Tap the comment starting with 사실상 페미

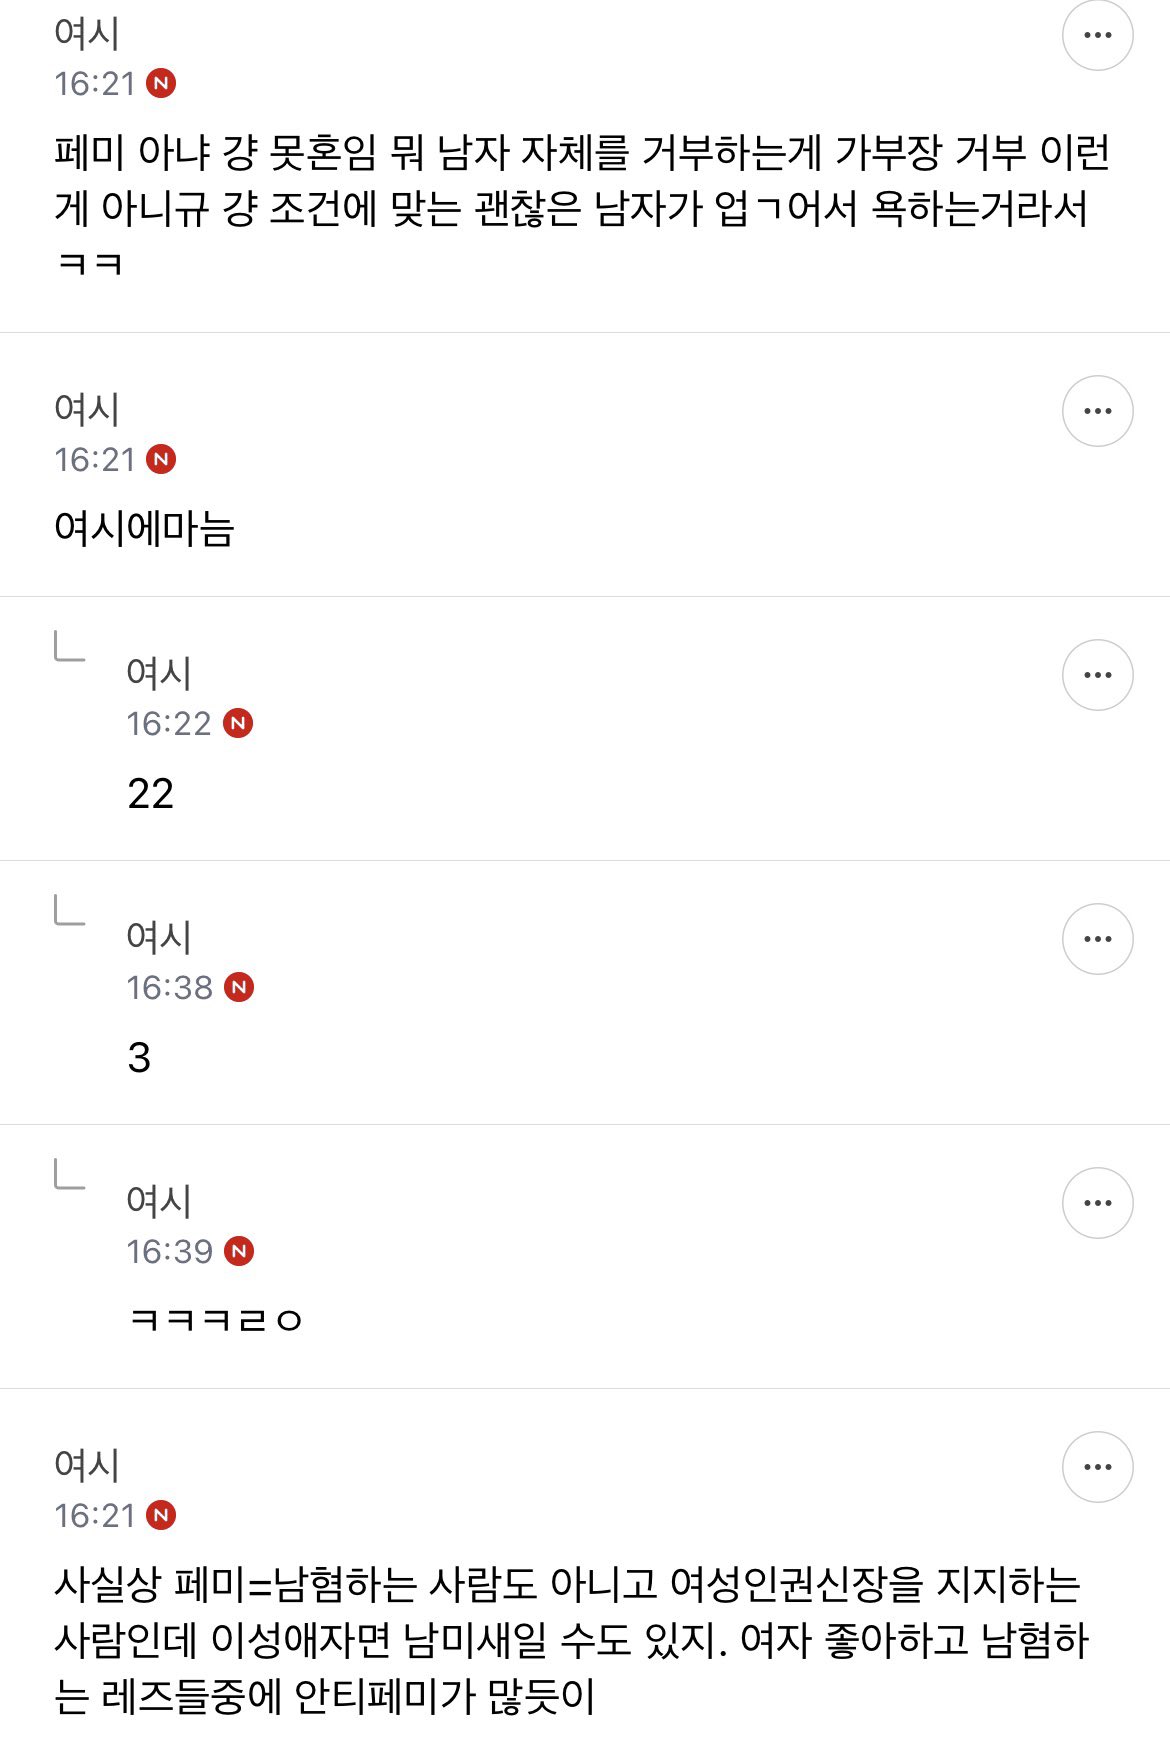click(x=570, y=1640)
